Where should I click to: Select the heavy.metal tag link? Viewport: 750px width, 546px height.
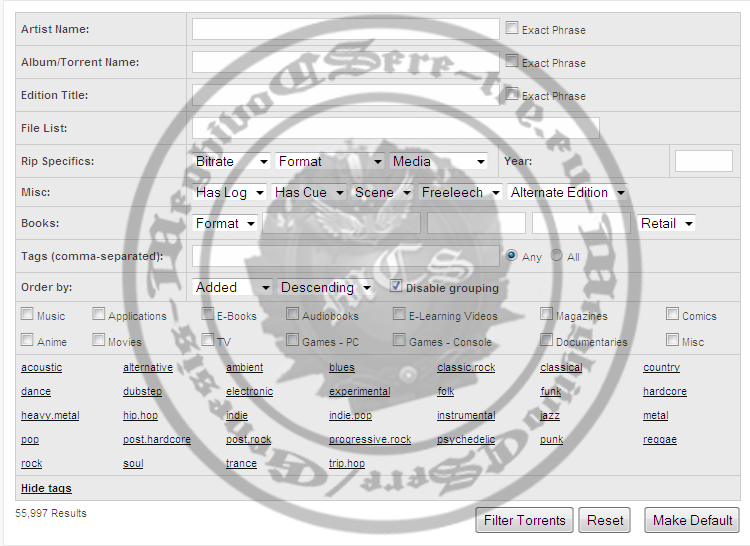[x=50, y=415]
